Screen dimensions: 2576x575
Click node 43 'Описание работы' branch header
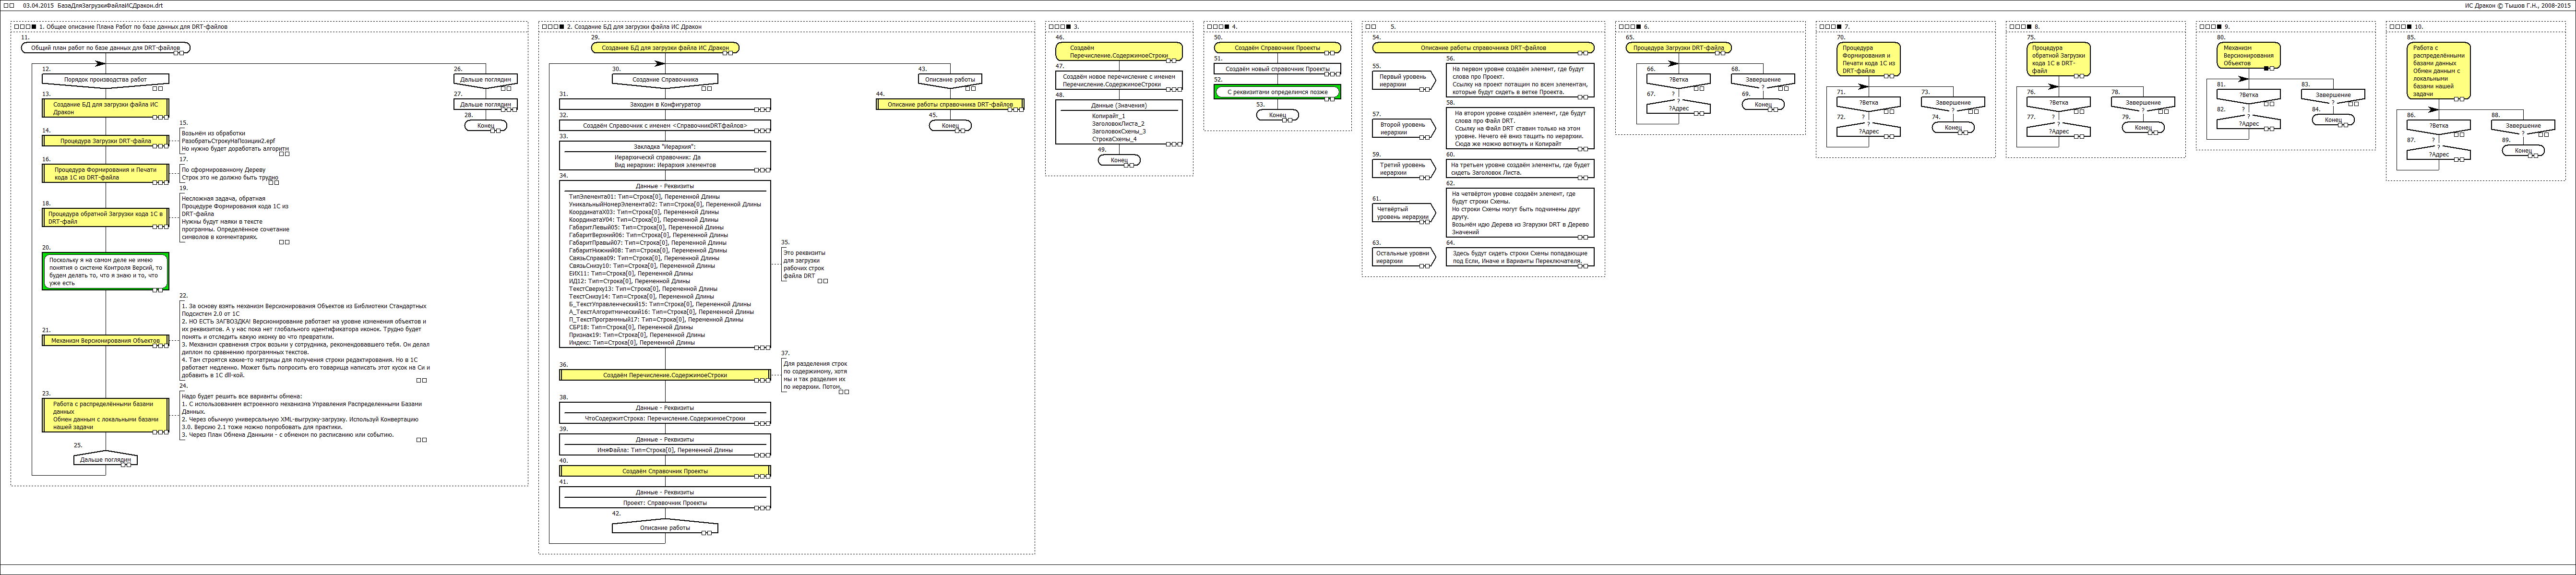tap(950, 79)
